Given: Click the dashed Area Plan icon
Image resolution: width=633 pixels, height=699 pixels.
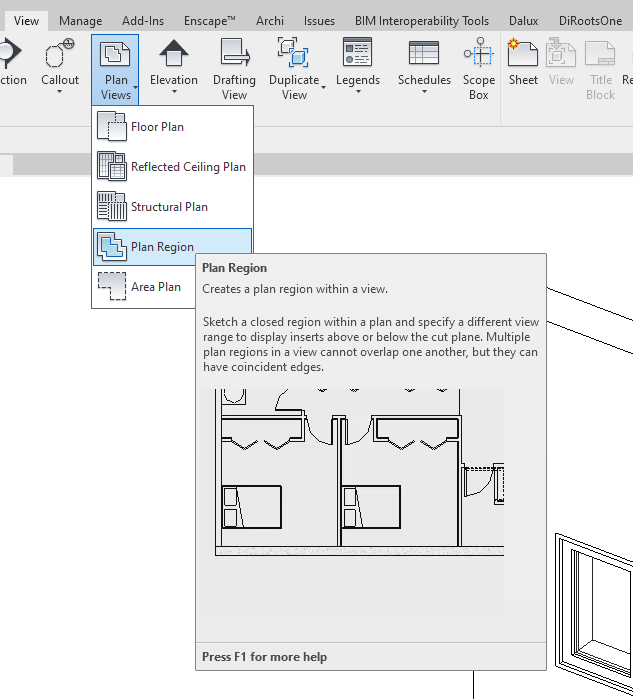Looking at the screenshot, I should [x=111, y=286].
